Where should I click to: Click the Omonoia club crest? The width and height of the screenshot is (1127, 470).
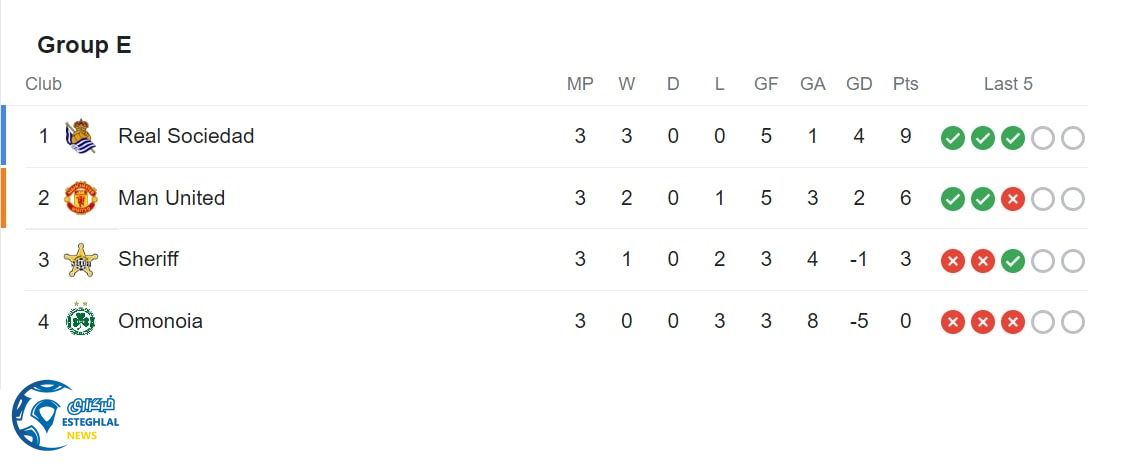point(80,321)
